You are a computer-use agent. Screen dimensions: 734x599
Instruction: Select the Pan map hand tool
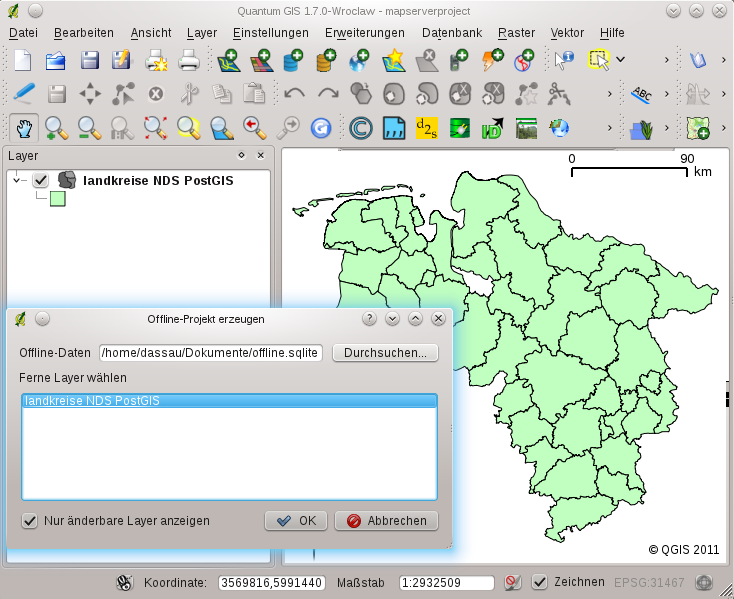click(24, 128)
